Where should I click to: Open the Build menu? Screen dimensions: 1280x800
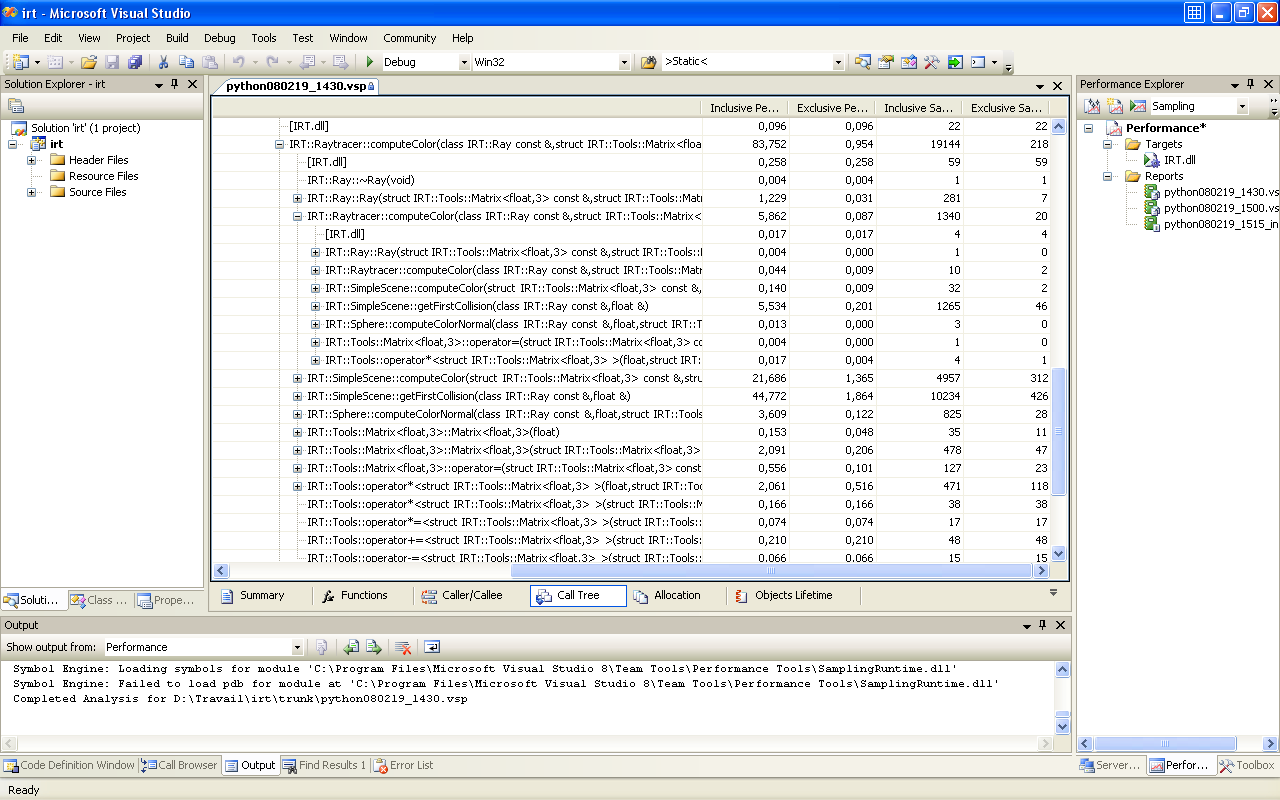(177, 38)
